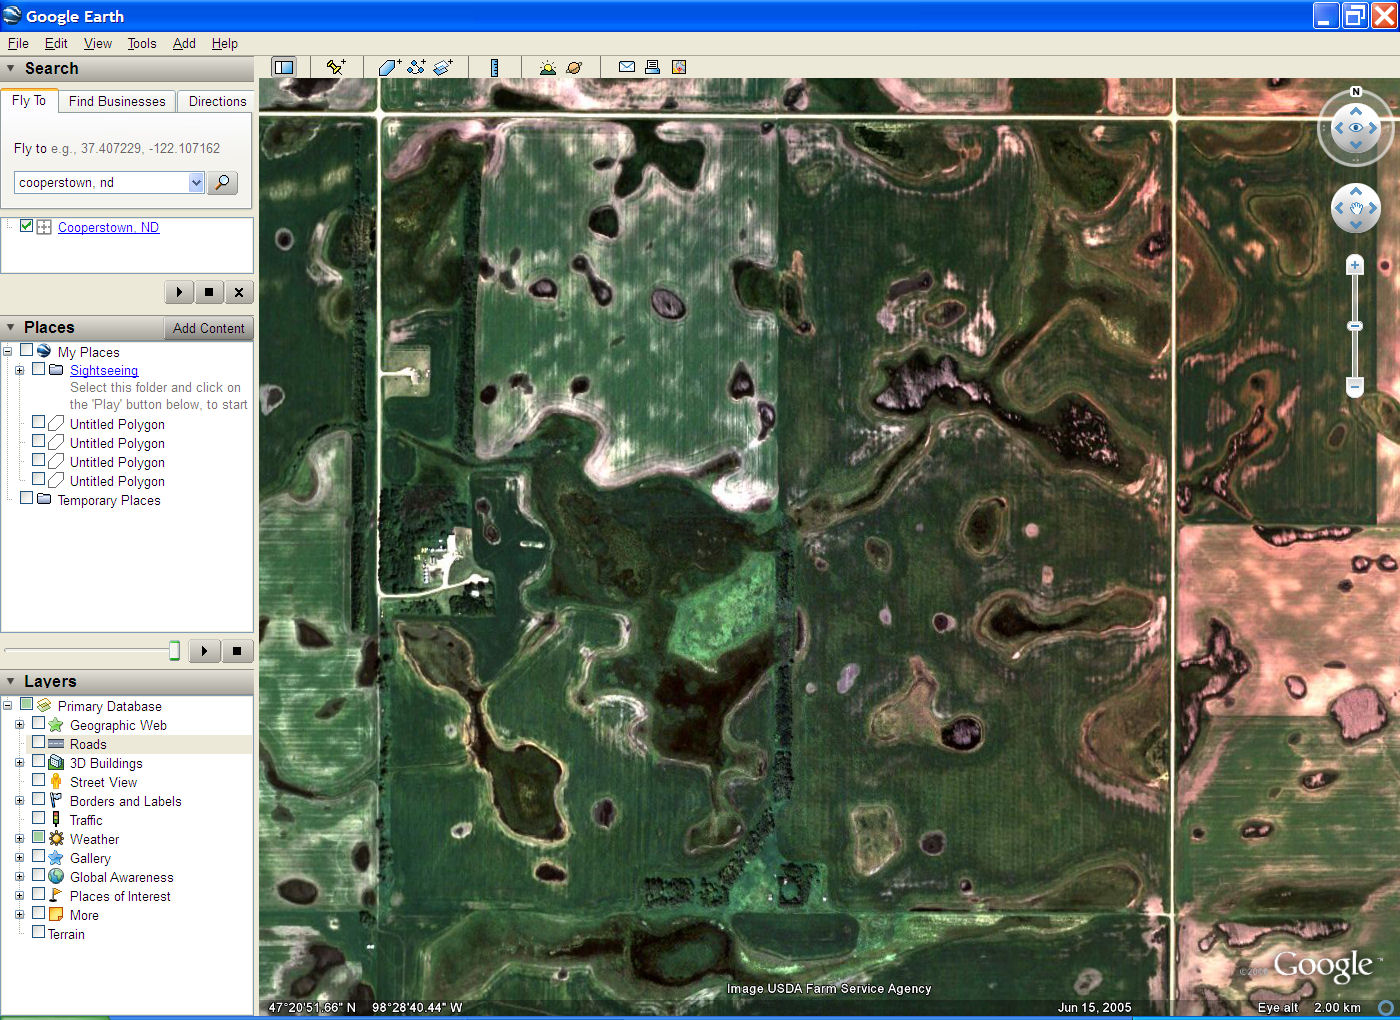Collapse the Places panel triangle
Viewport: 1400px width, 1020px height.
[x=11, y=327]
